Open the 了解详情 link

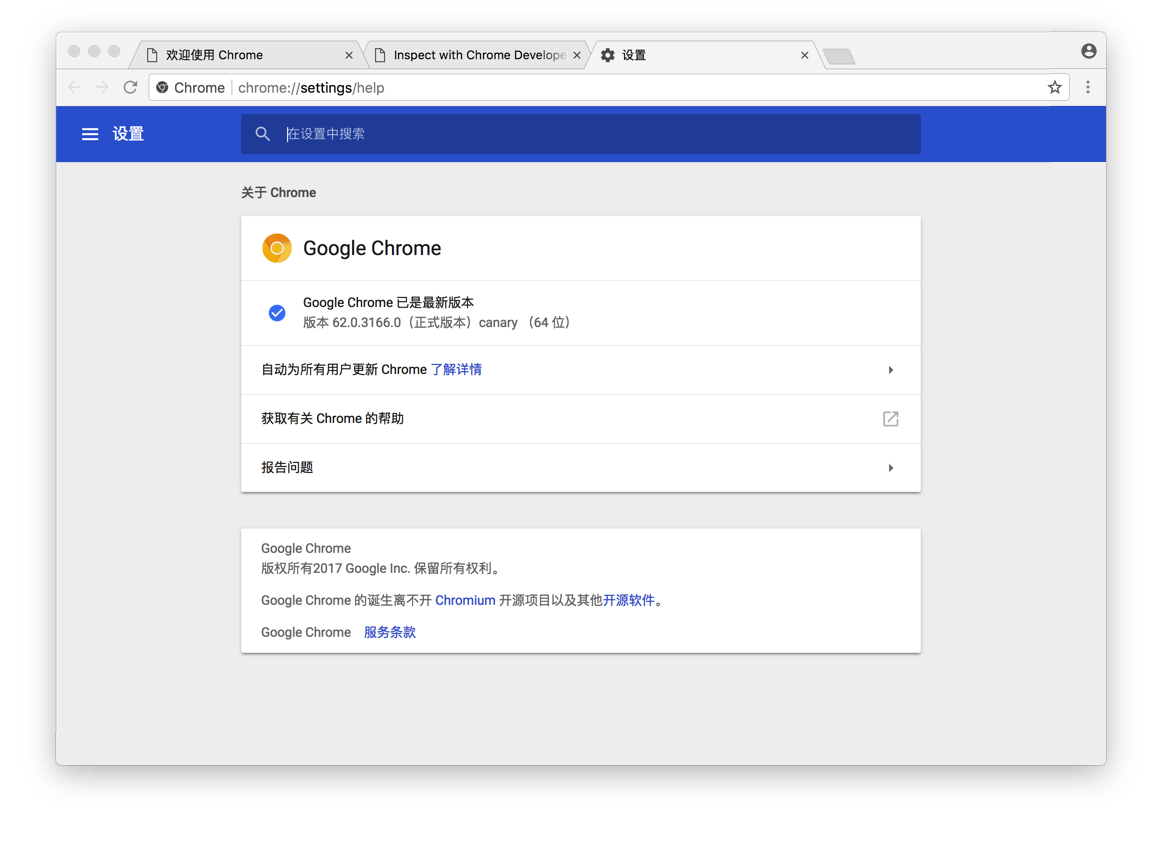[x=456, y=370]
